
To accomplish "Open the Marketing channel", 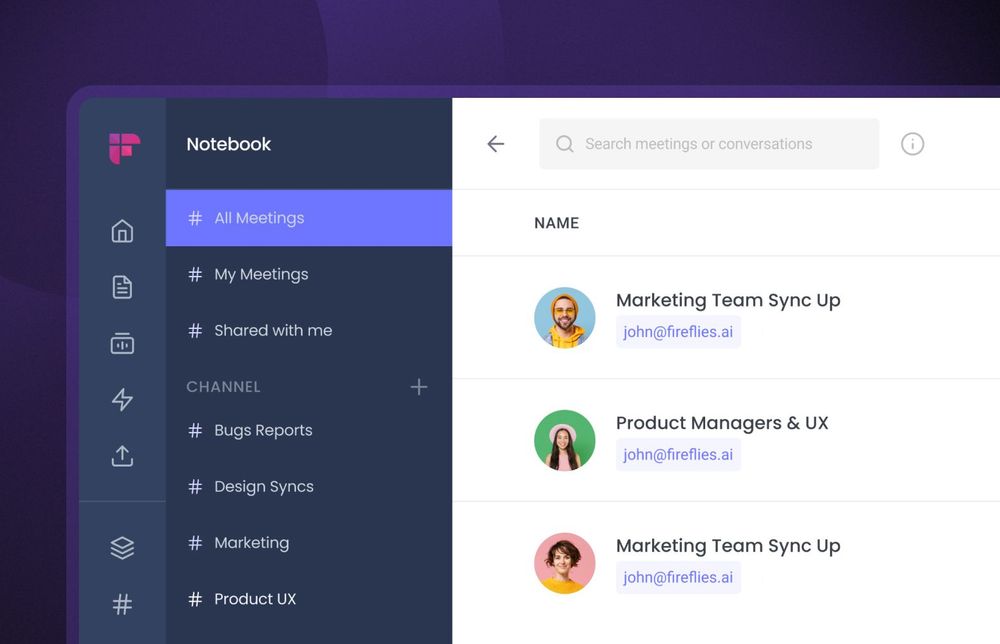I will (x=251, y=543).
